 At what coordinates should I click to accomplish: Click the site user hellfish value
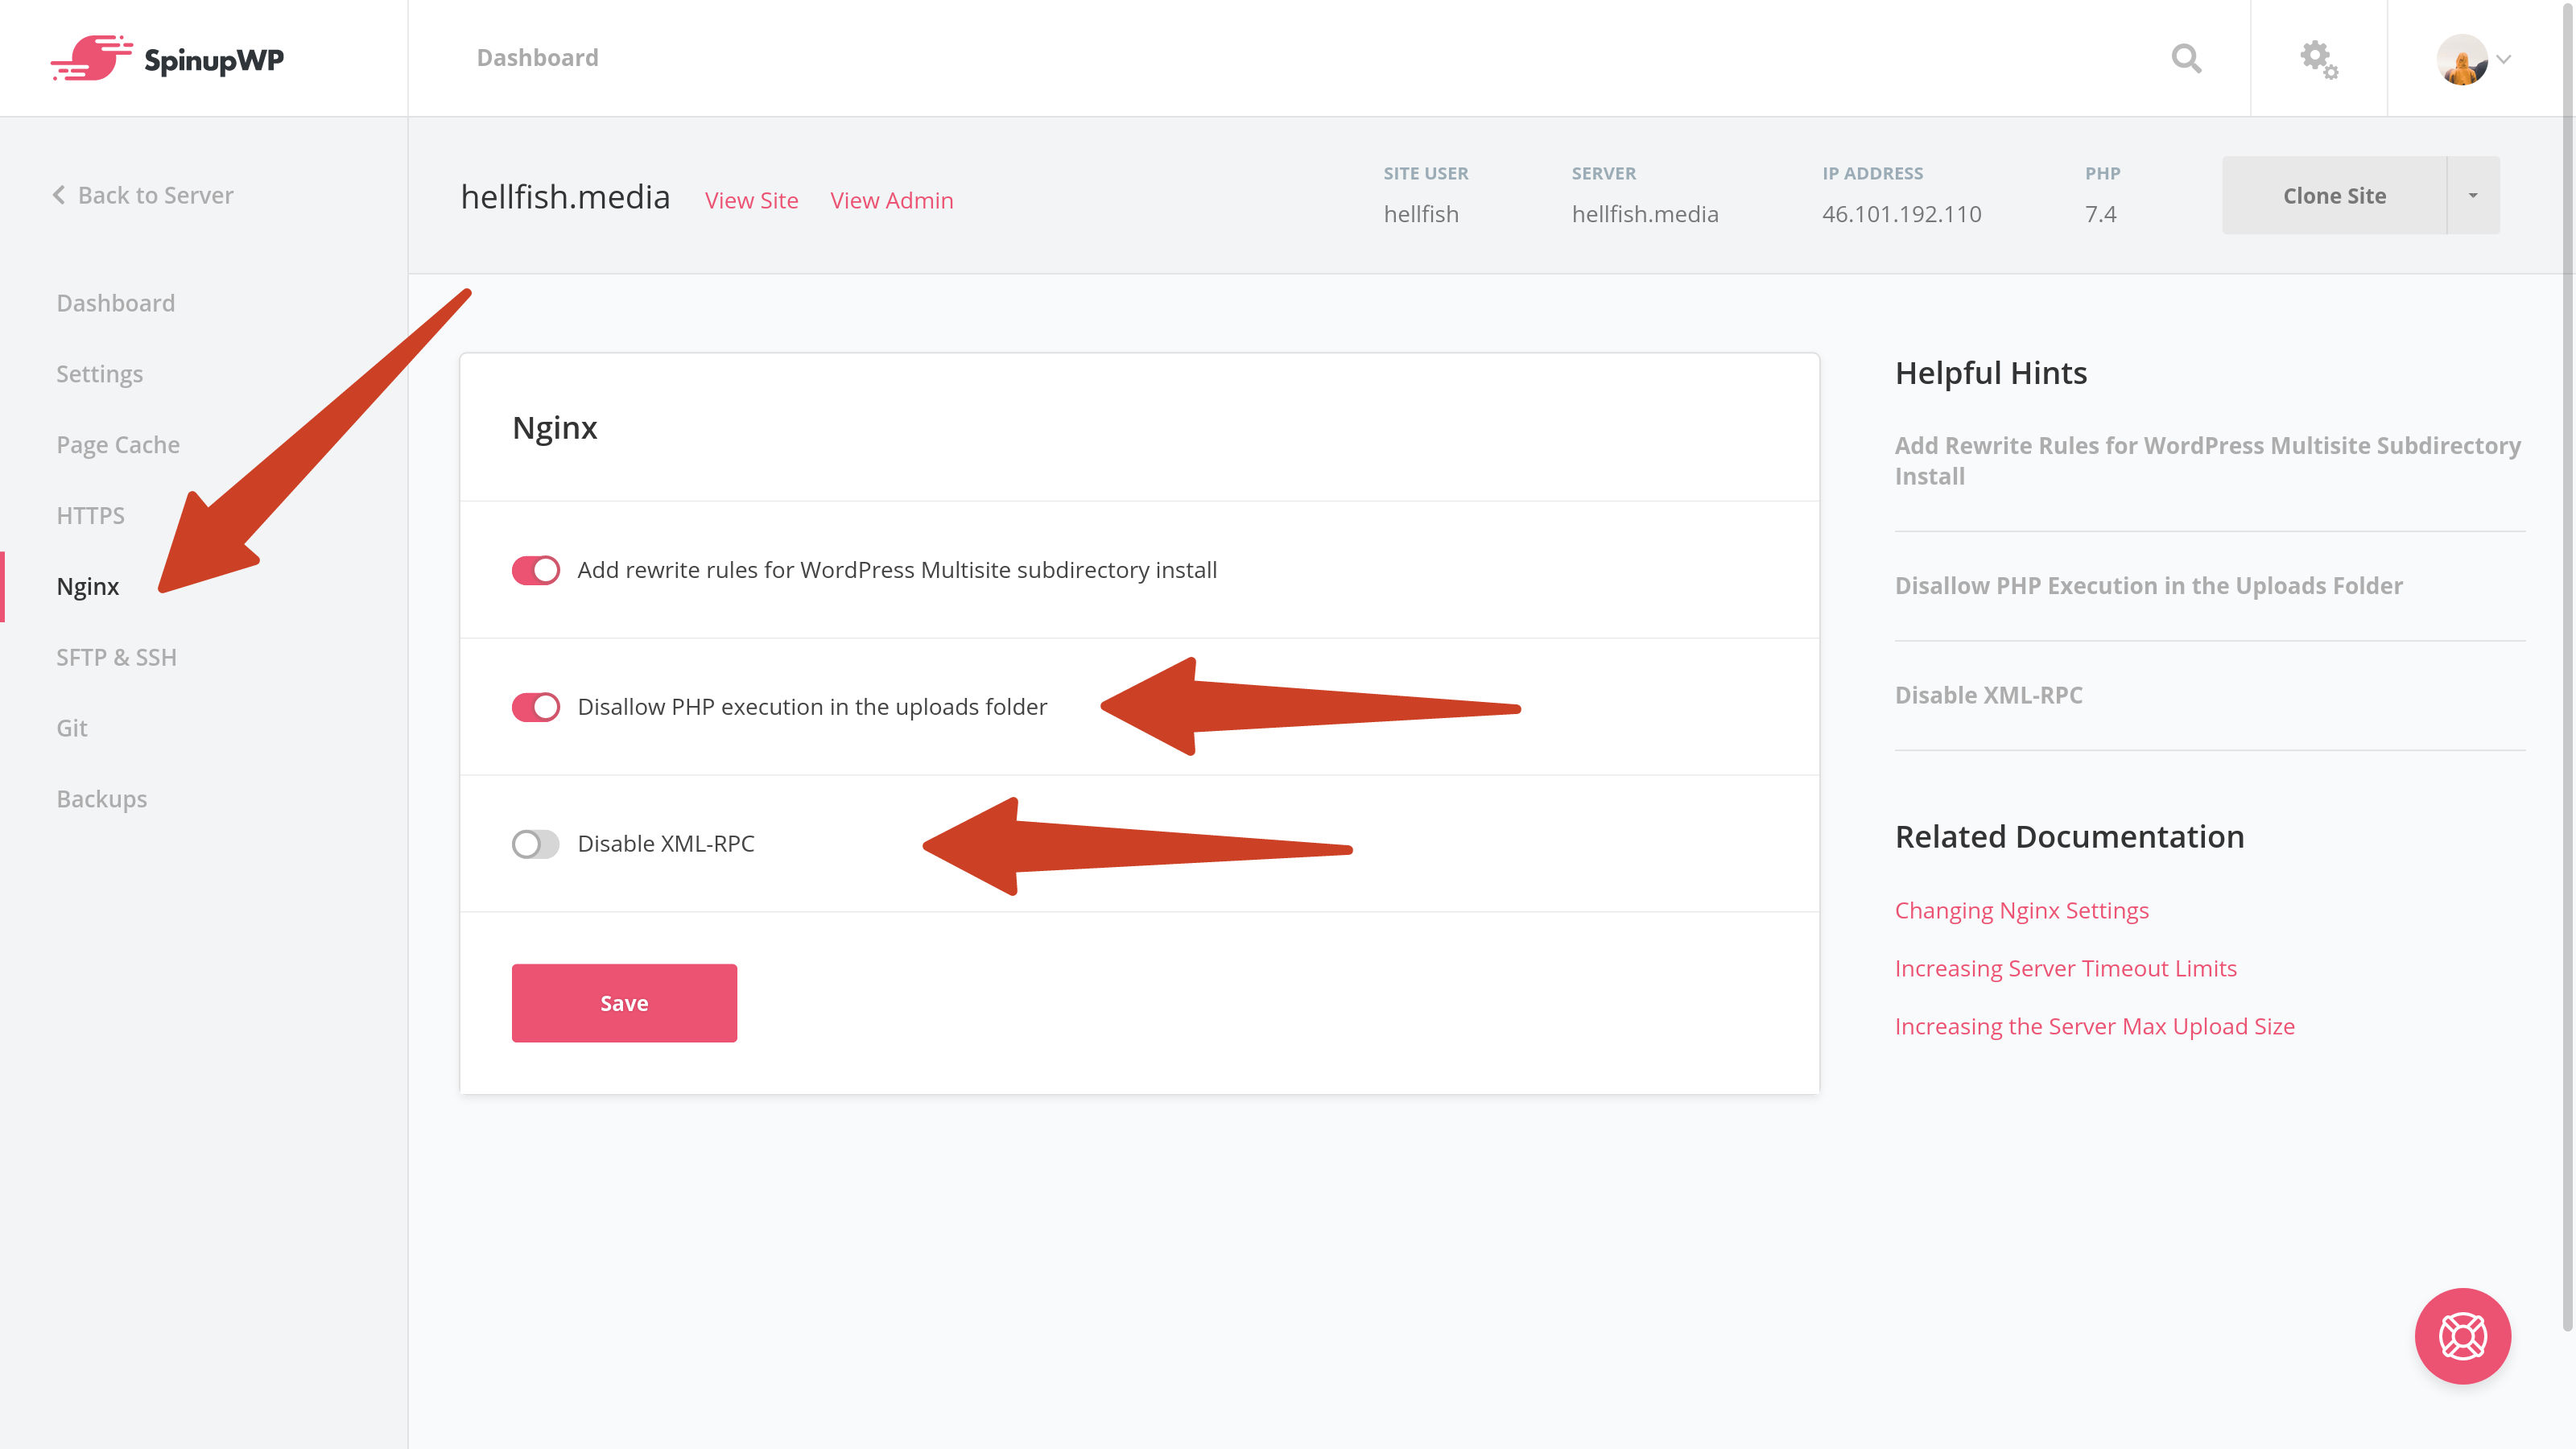coord(1421,214)
